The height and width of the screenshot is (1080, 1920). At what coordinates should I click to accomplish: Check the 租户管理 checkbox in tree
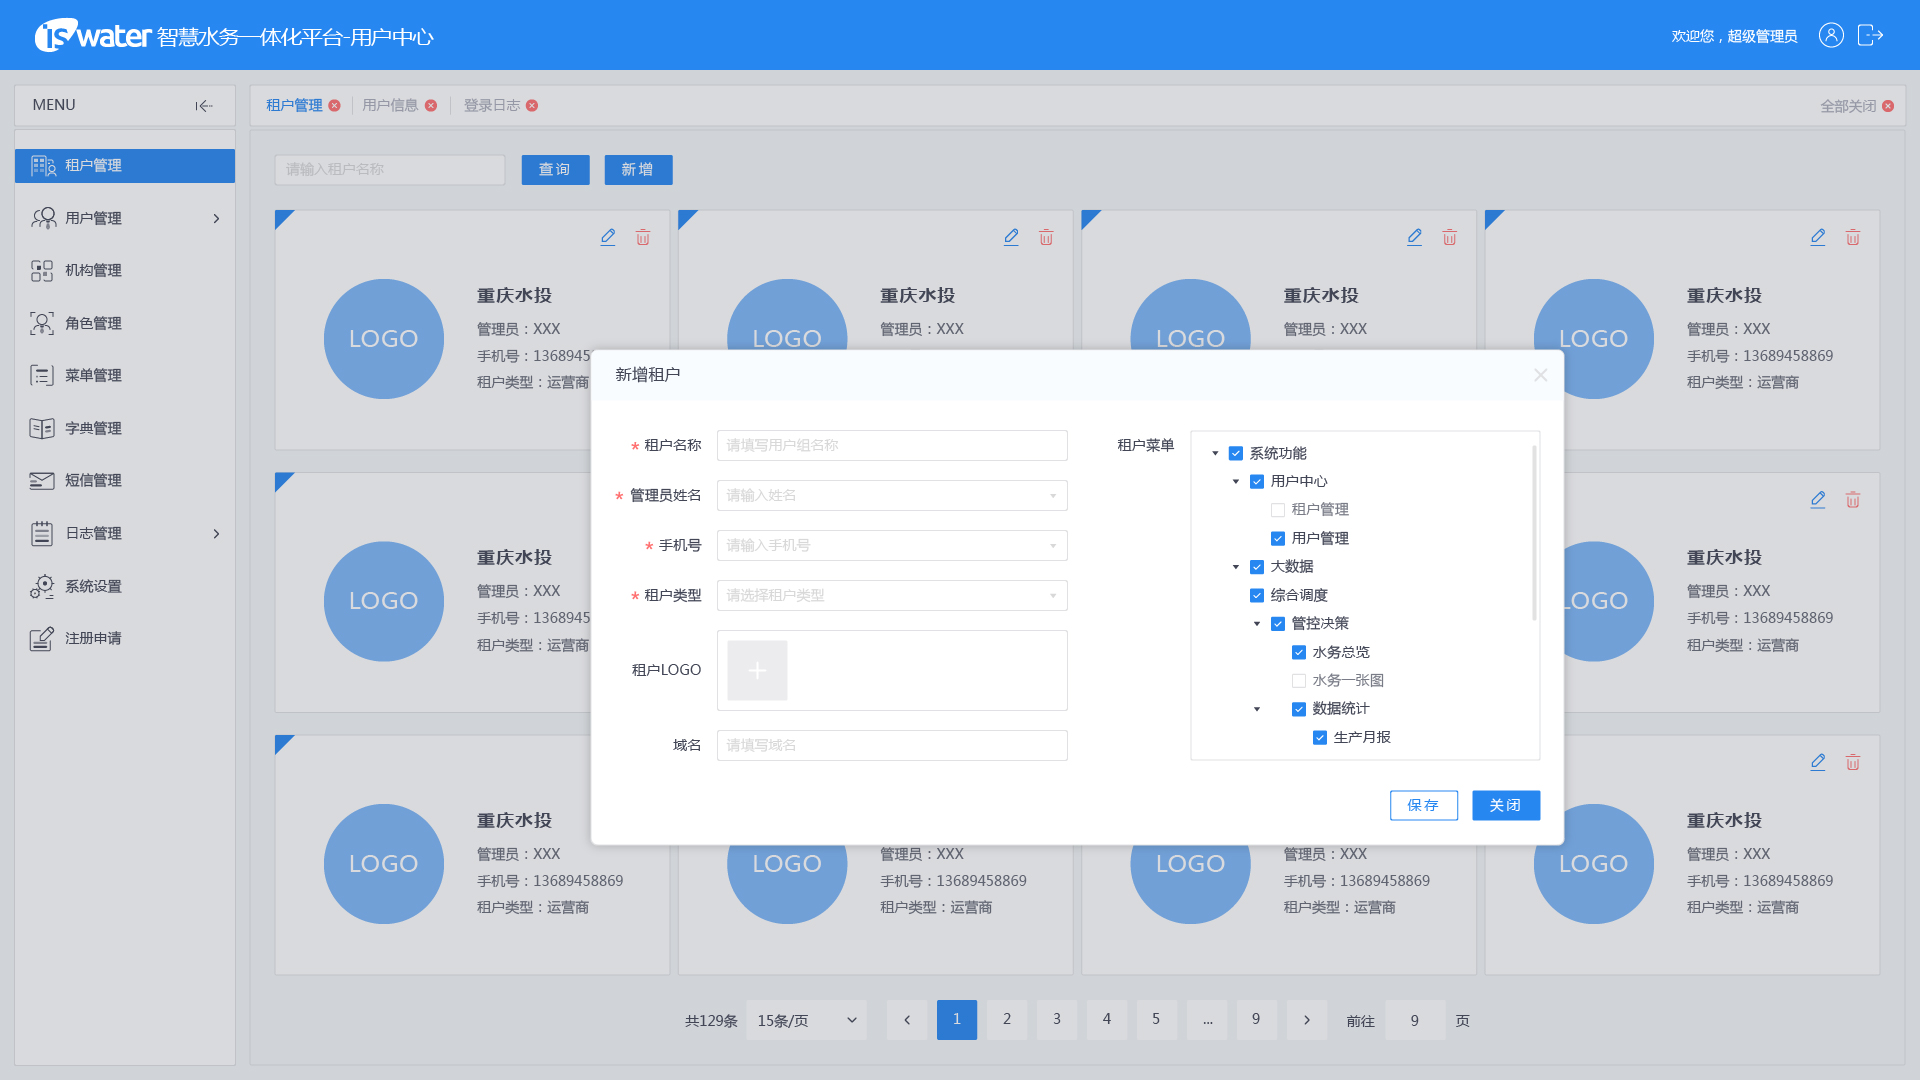click(x=1277, y=510)
